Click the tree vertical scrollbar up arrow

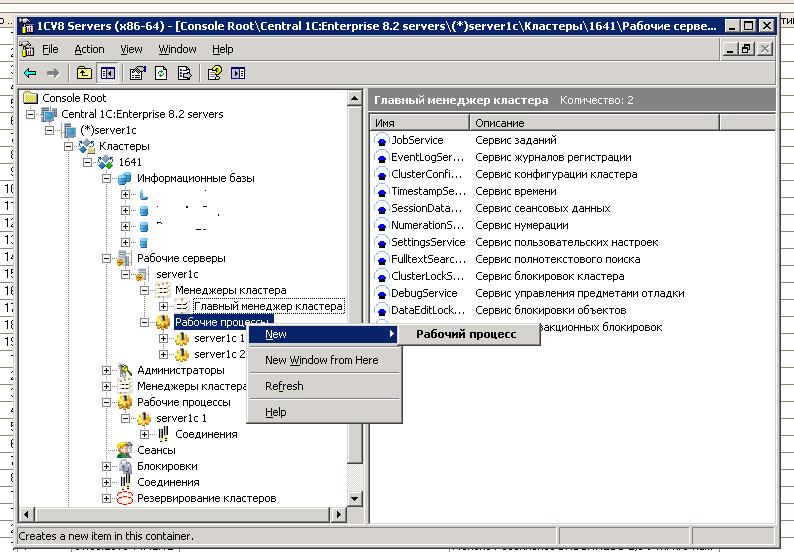tap(355, 98)
